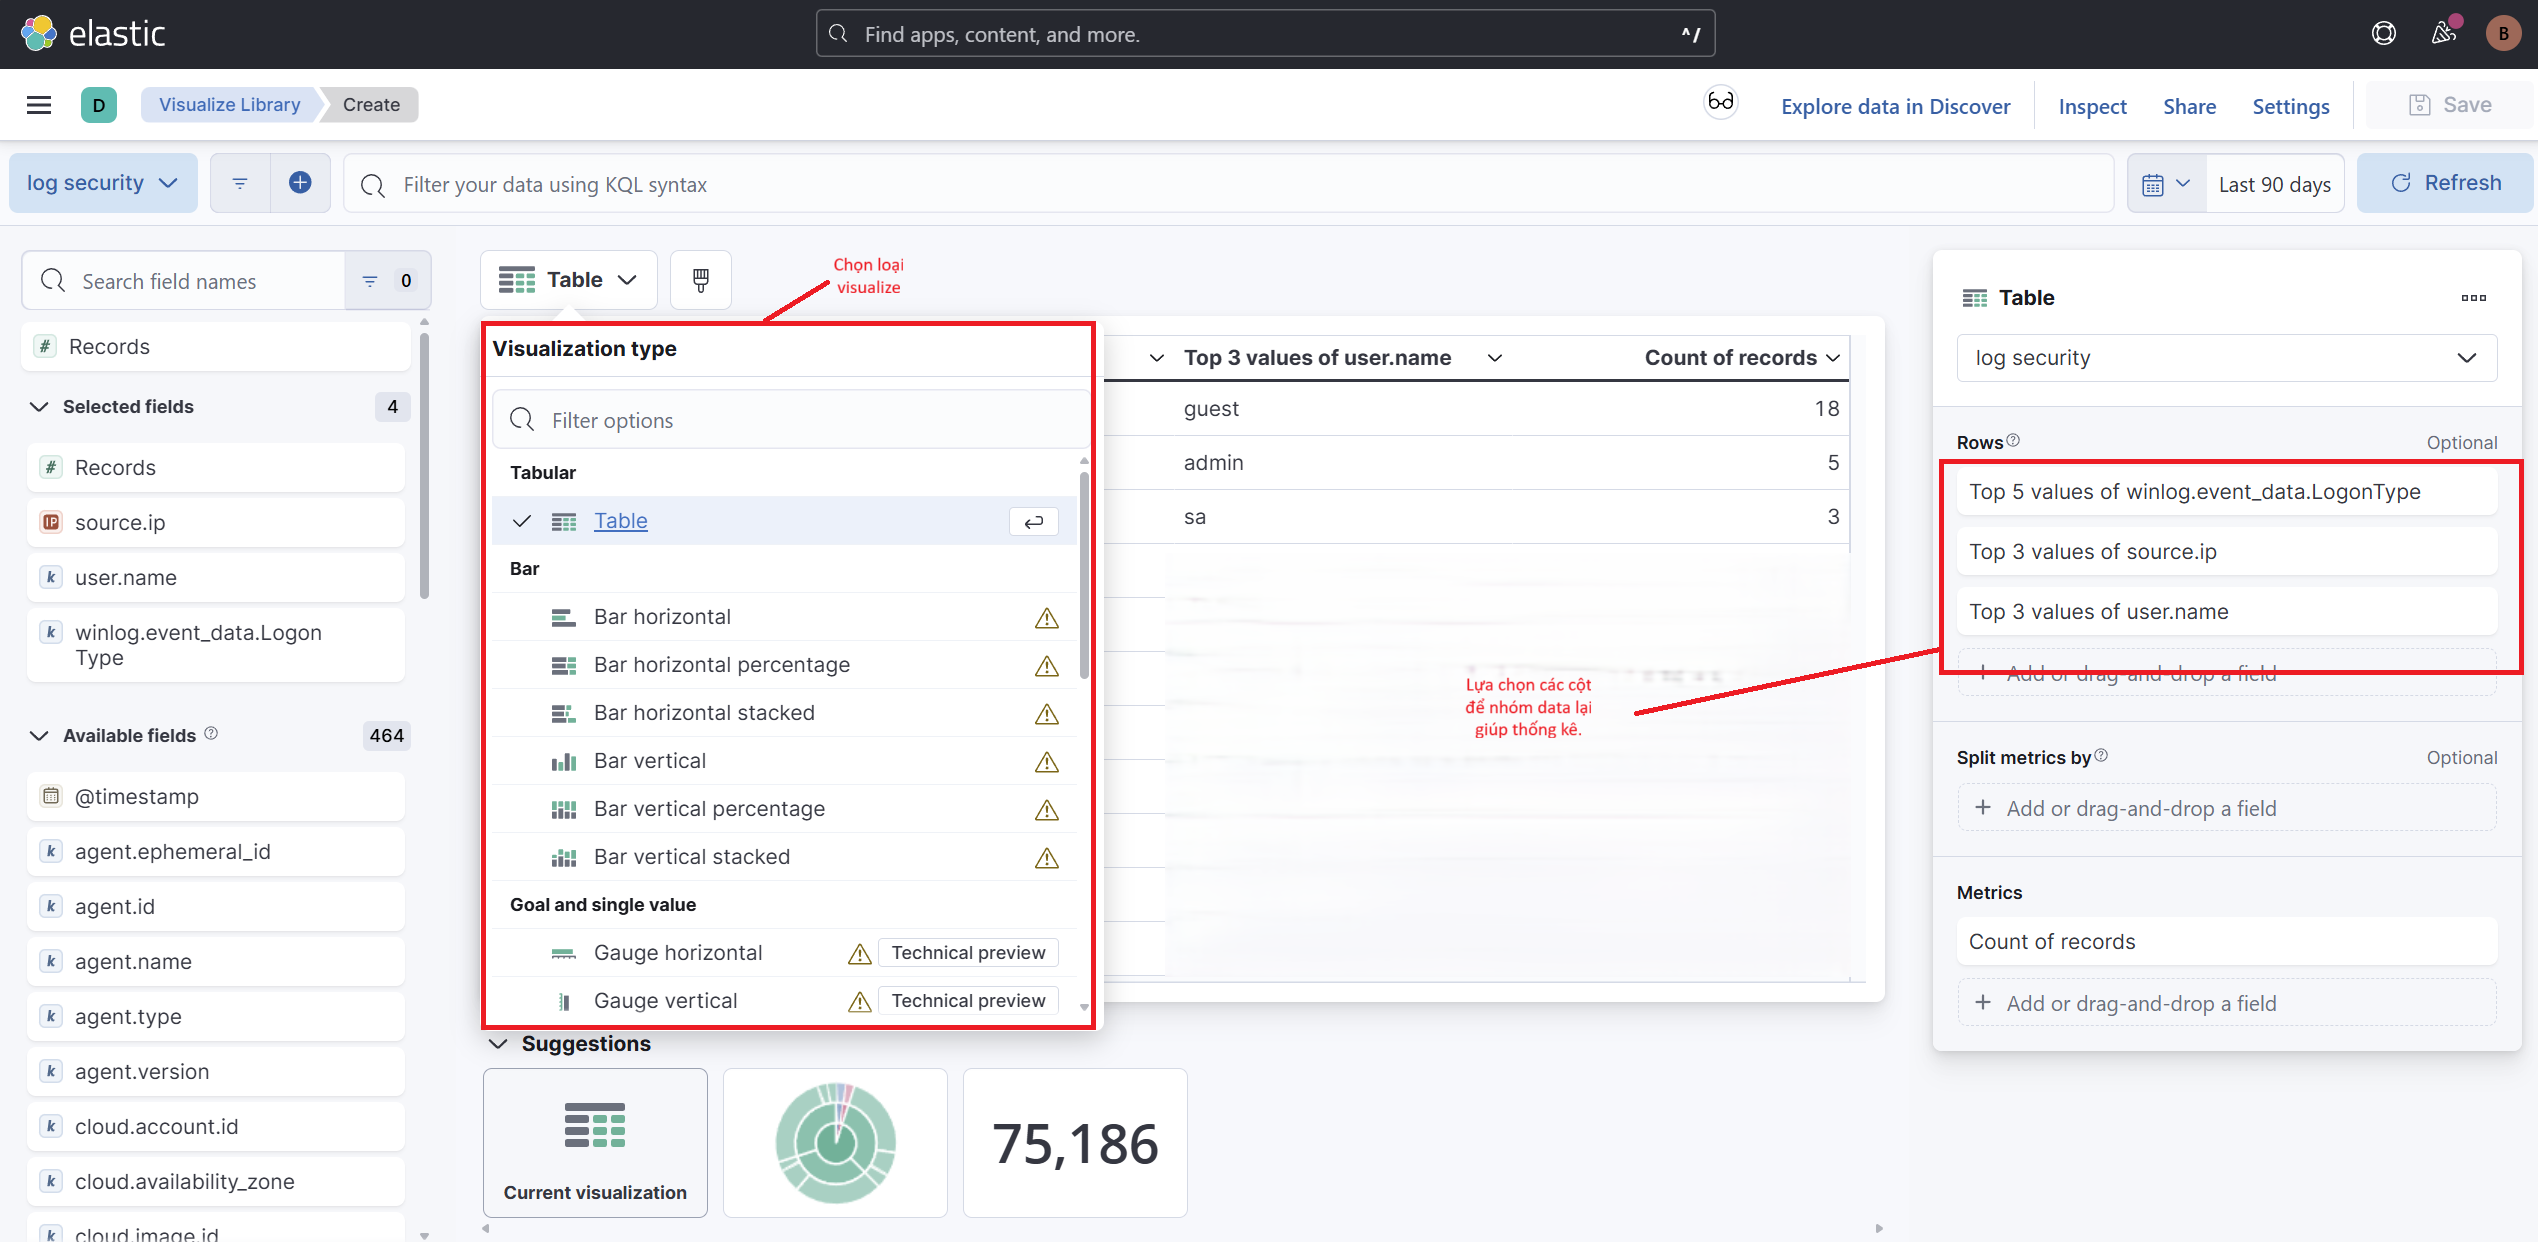2538x1242 pixels.
Task: Collapse the Selected fields section
Action: point(39,407)
